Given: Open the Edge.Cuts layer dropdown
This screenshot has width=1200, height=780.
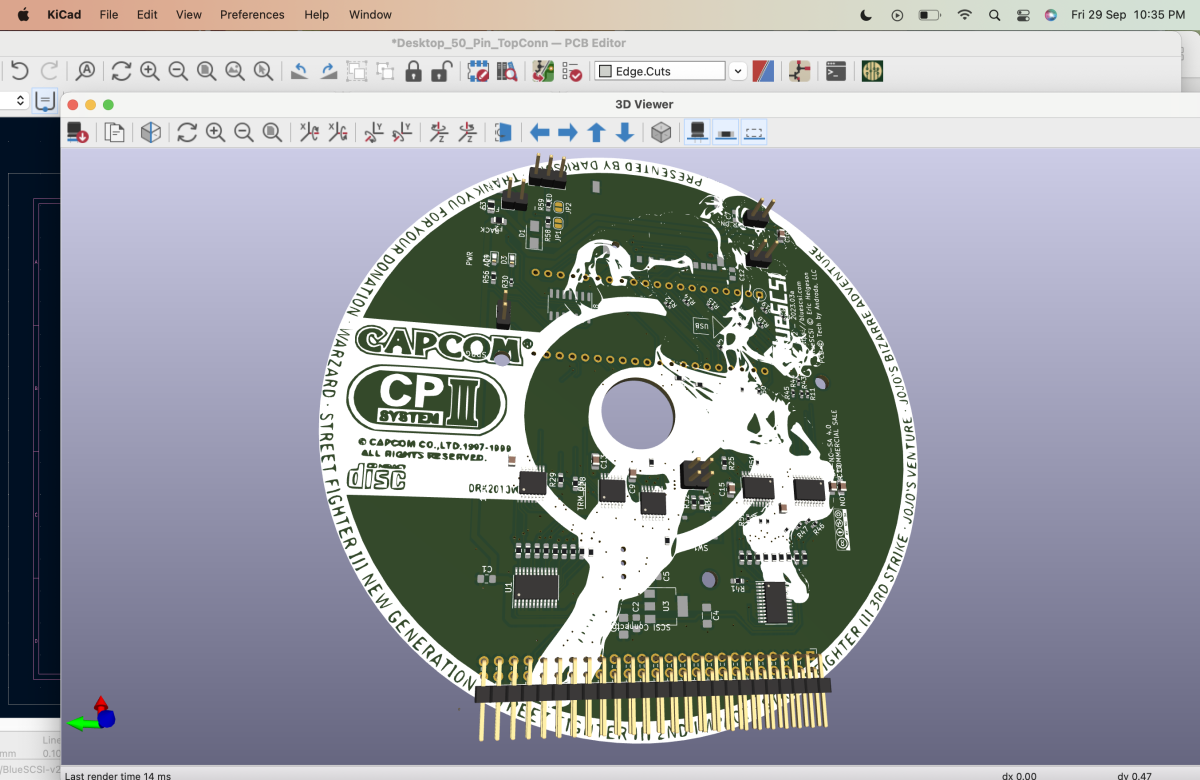Looking at the screenshot, I should coord(671,71).
